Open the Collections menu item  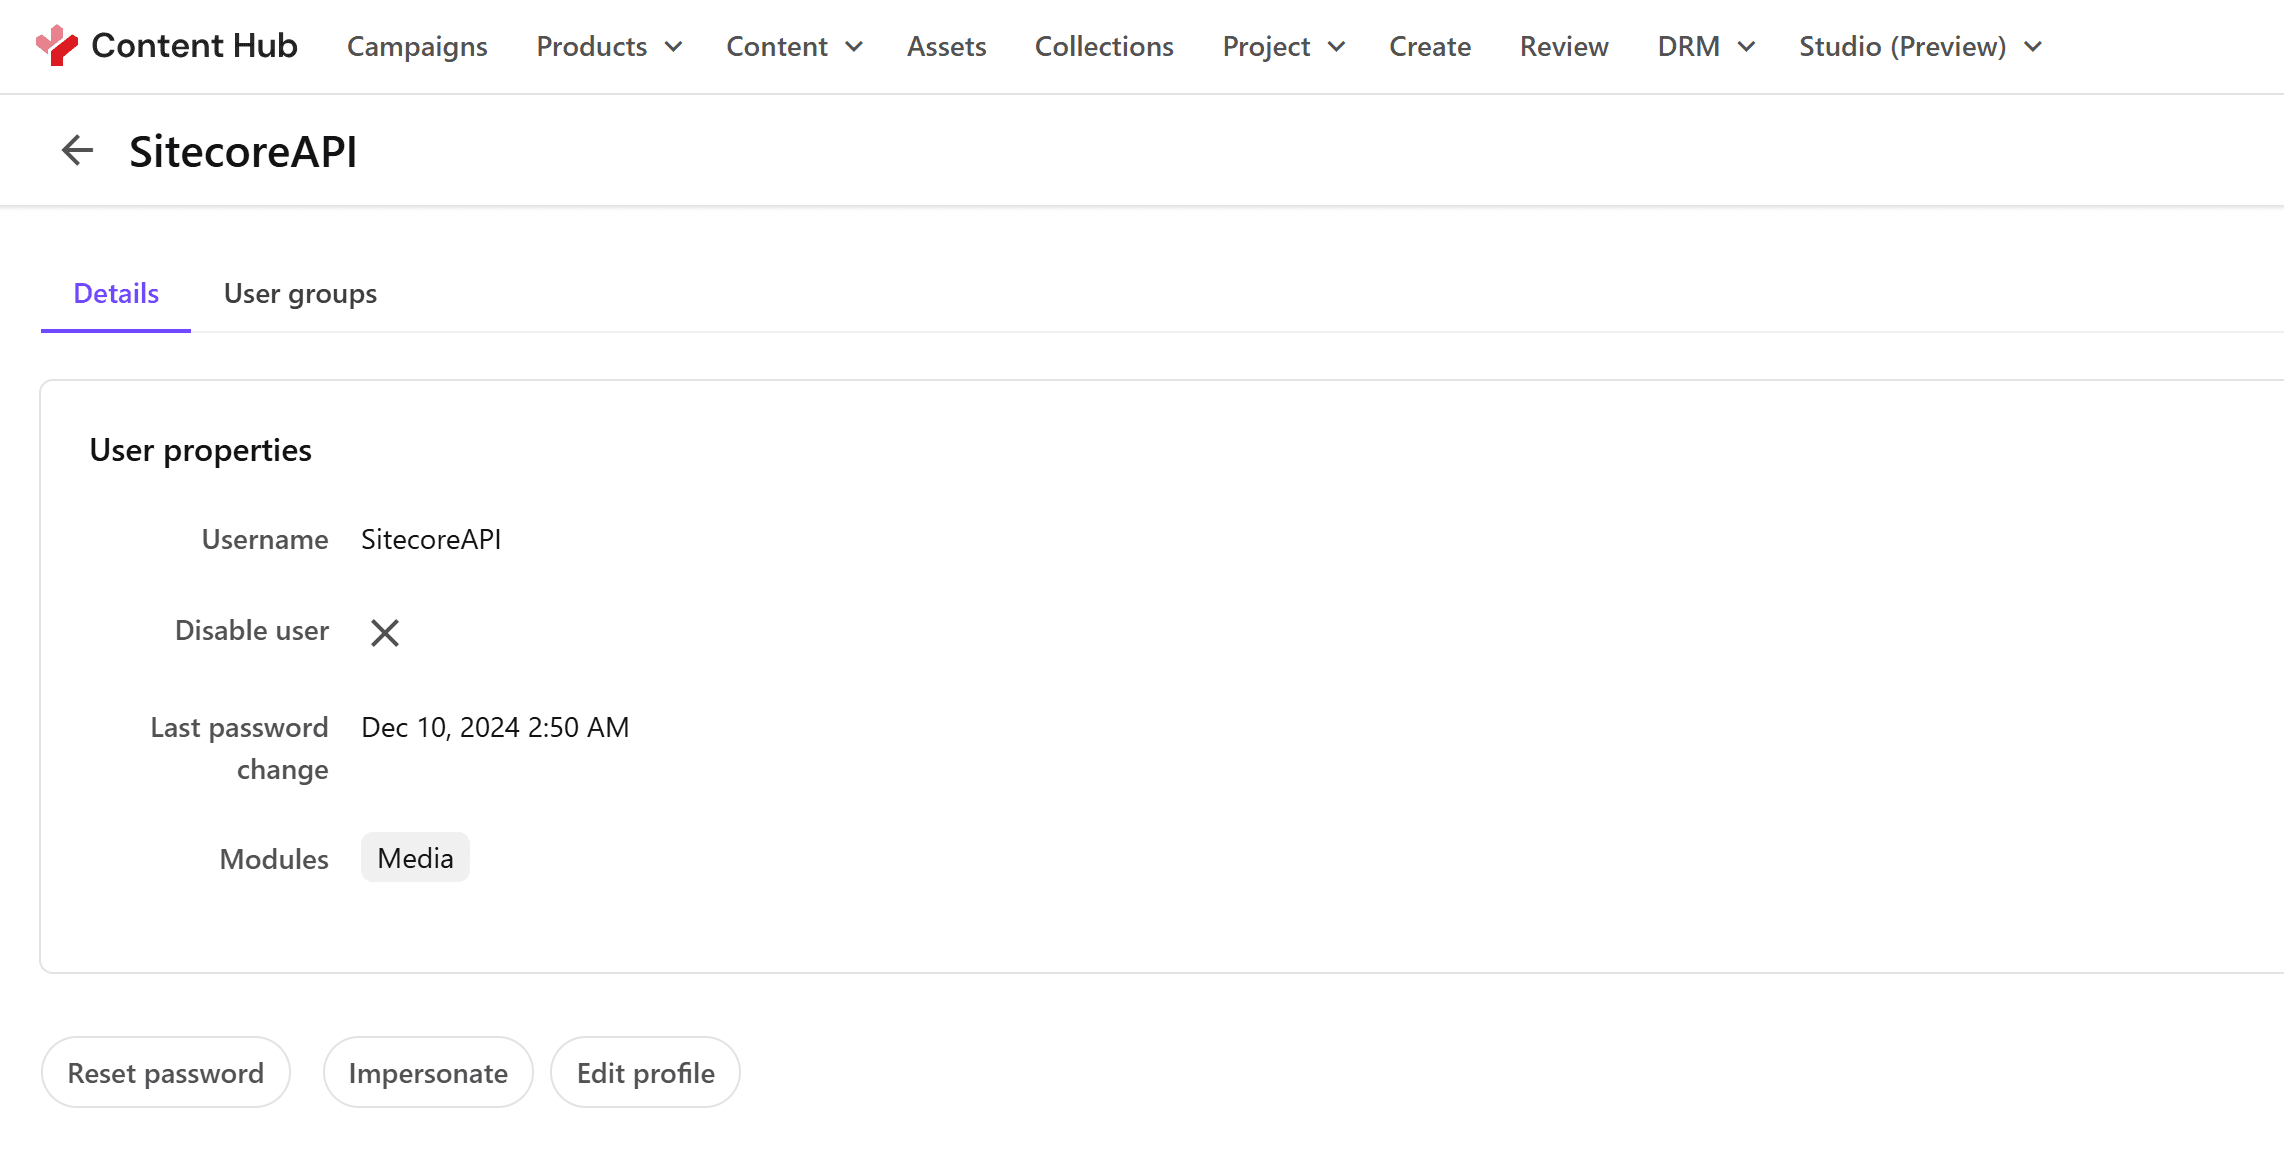coord(1104,47)
